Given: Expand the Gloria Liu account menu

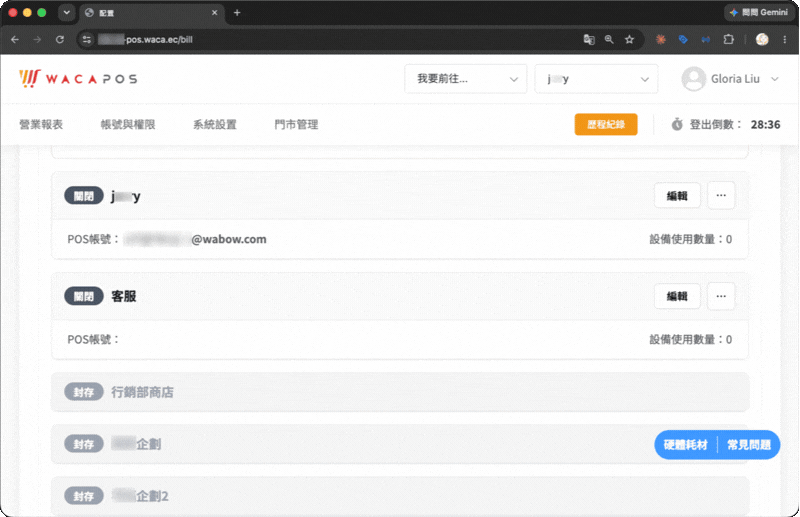Looking at the screenshot, I should click(x=774, y=79).
